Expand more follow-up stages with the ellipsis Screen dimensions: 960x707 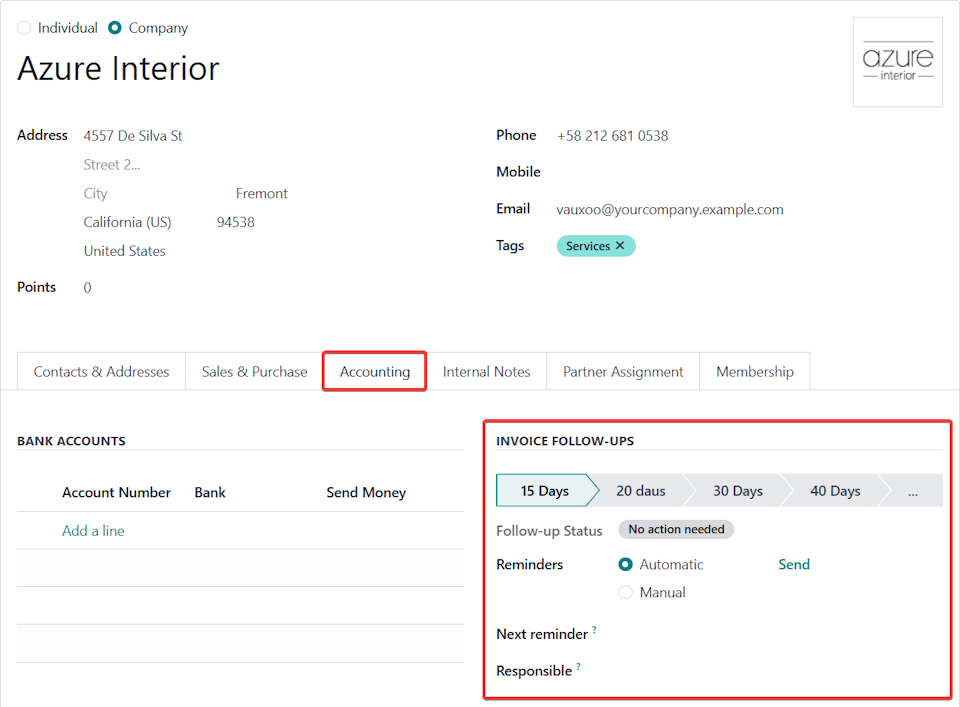pyautogui.click(x=913, y=491)
